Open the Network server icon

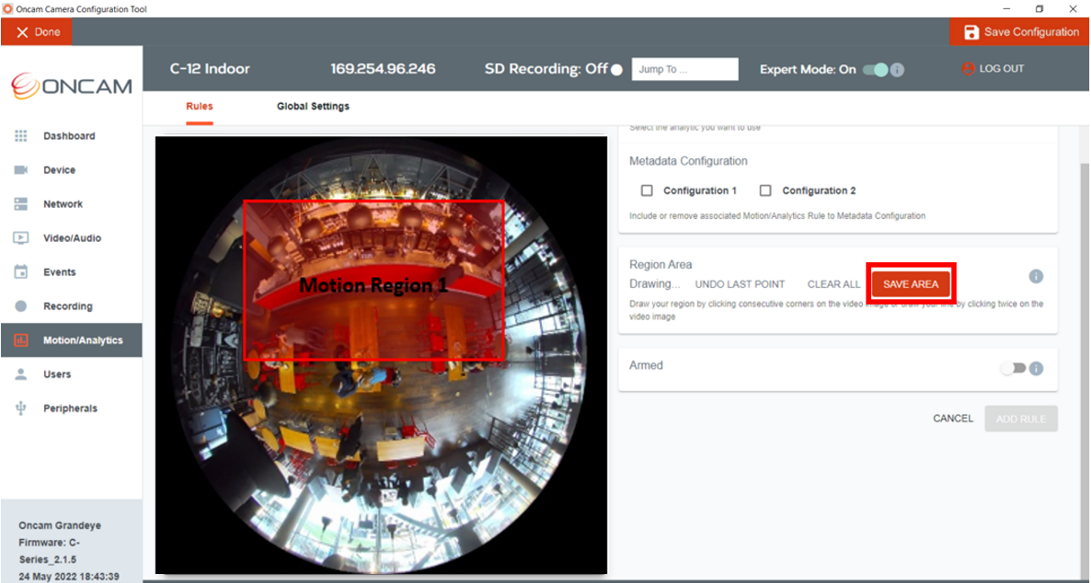[21, 204]
